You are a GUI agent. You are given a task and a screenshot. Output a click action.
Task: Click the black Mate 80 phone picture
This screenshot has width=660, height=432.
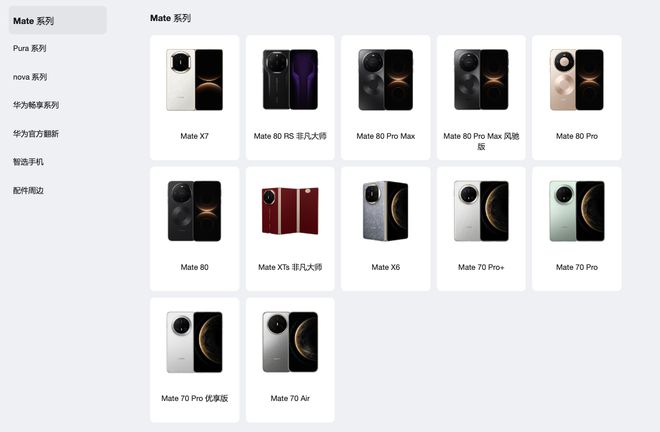coord(194,211)
